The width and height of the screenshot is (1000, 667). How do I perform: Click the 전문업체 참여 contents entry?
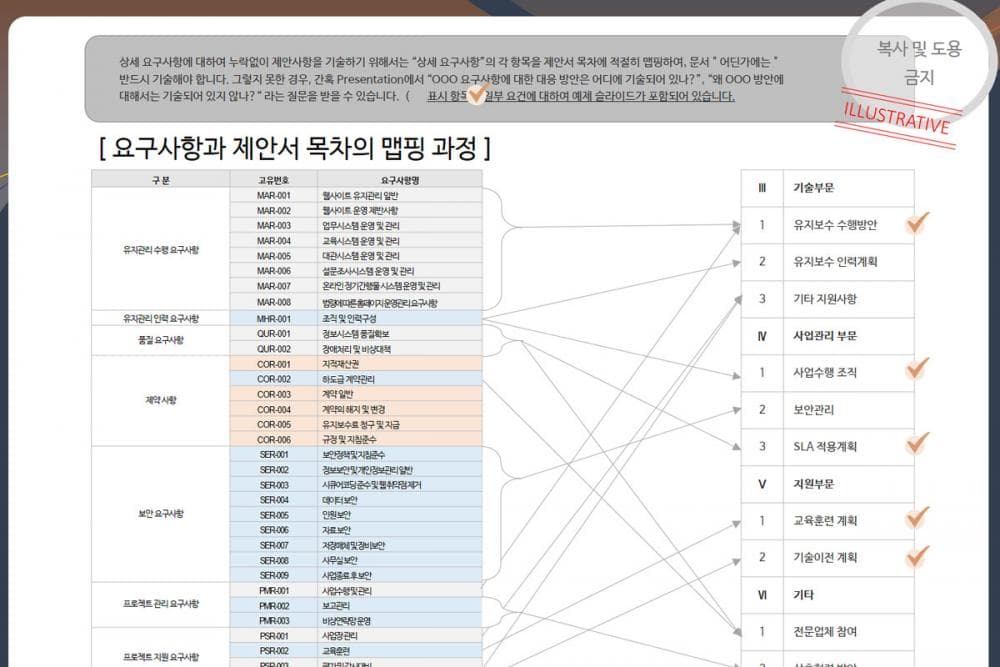click(825, 632)
